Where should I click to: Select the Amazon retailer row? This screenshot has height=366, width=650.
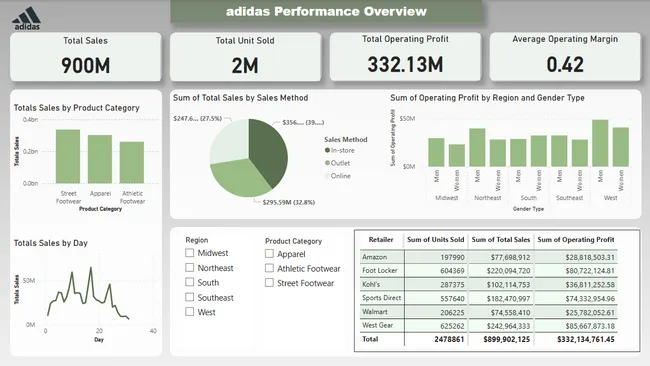click(x=488, y=257)
